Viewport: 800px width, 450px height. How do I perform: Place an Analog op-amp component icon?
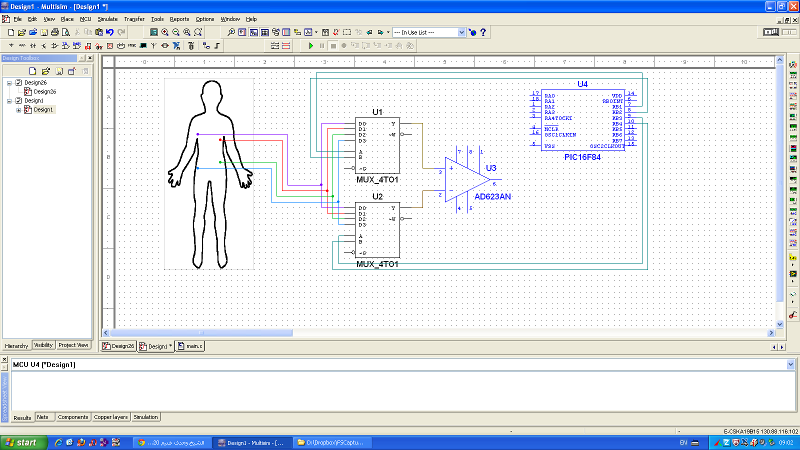[x=55, y=46]
